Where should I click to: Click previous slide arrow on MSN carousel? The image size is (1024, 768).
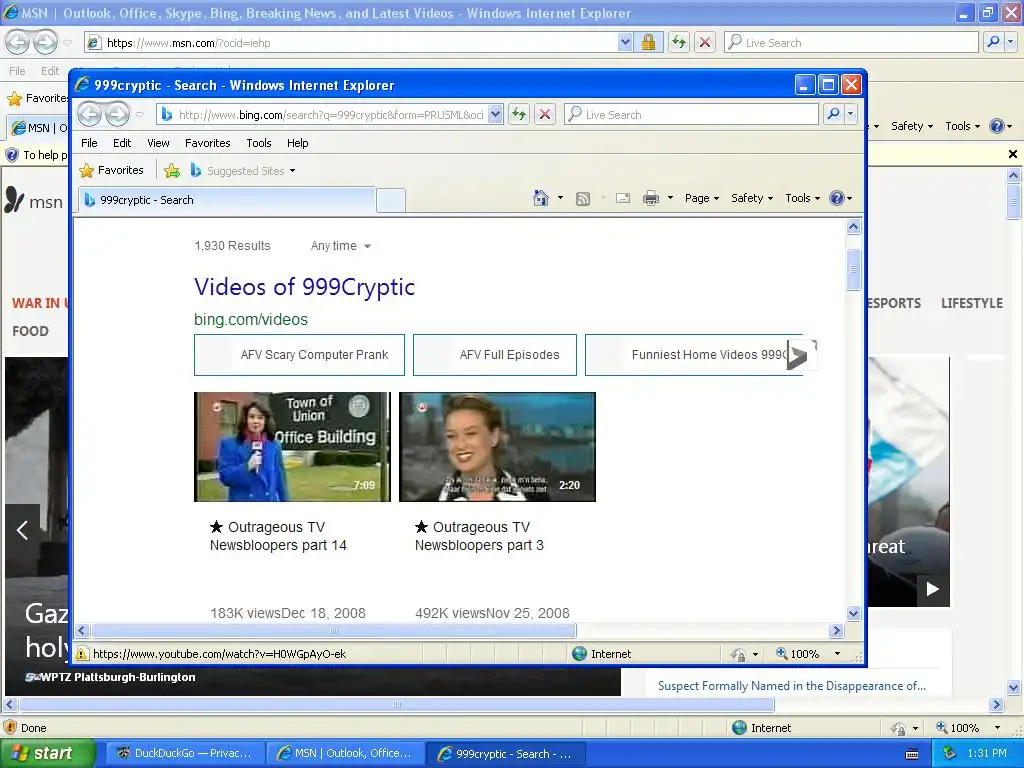(22, 530)
